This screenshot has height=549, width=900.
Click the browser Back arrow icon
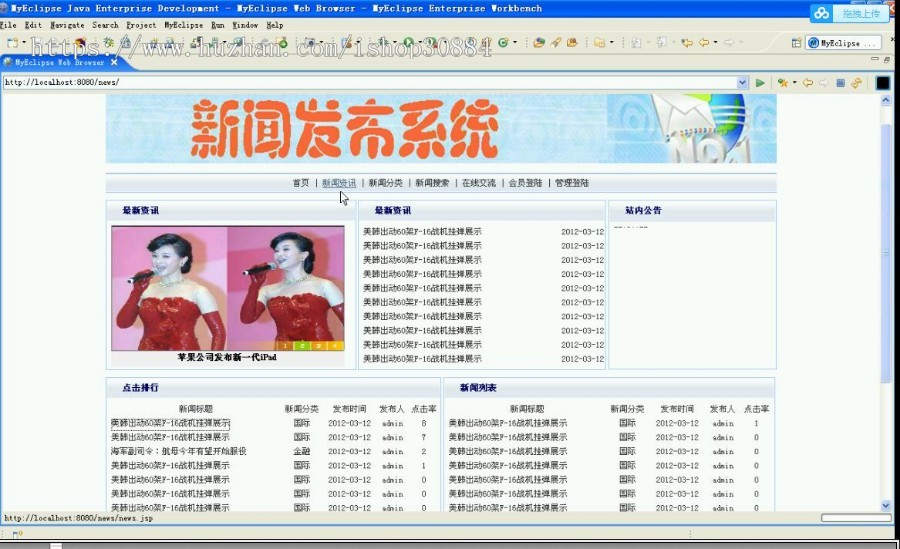(808, 83)
